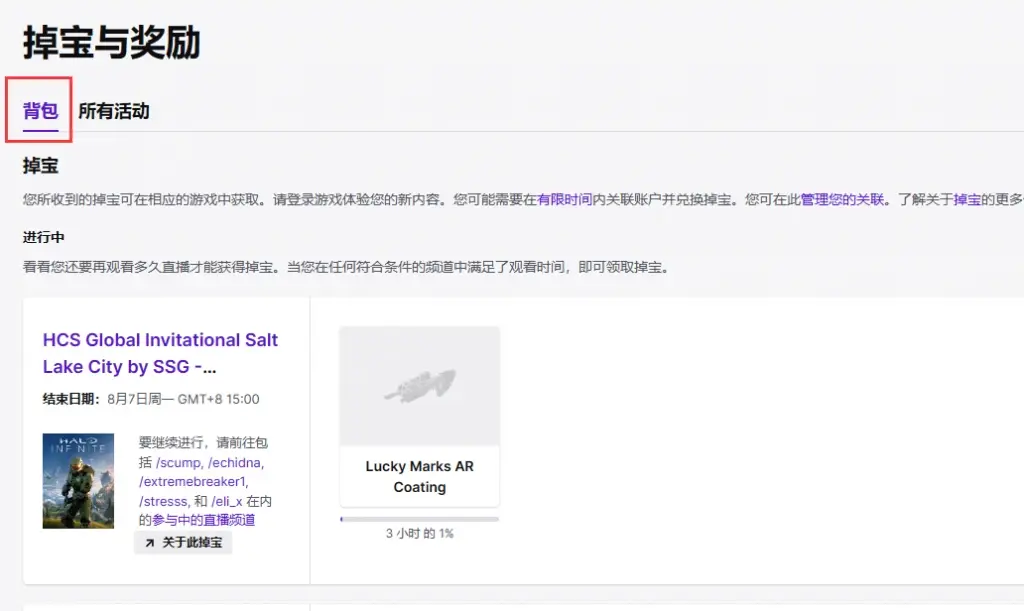Open the Halo Infinite game cover art
Viewport: 1024px width, 611px height.
(x=78, y=481)
